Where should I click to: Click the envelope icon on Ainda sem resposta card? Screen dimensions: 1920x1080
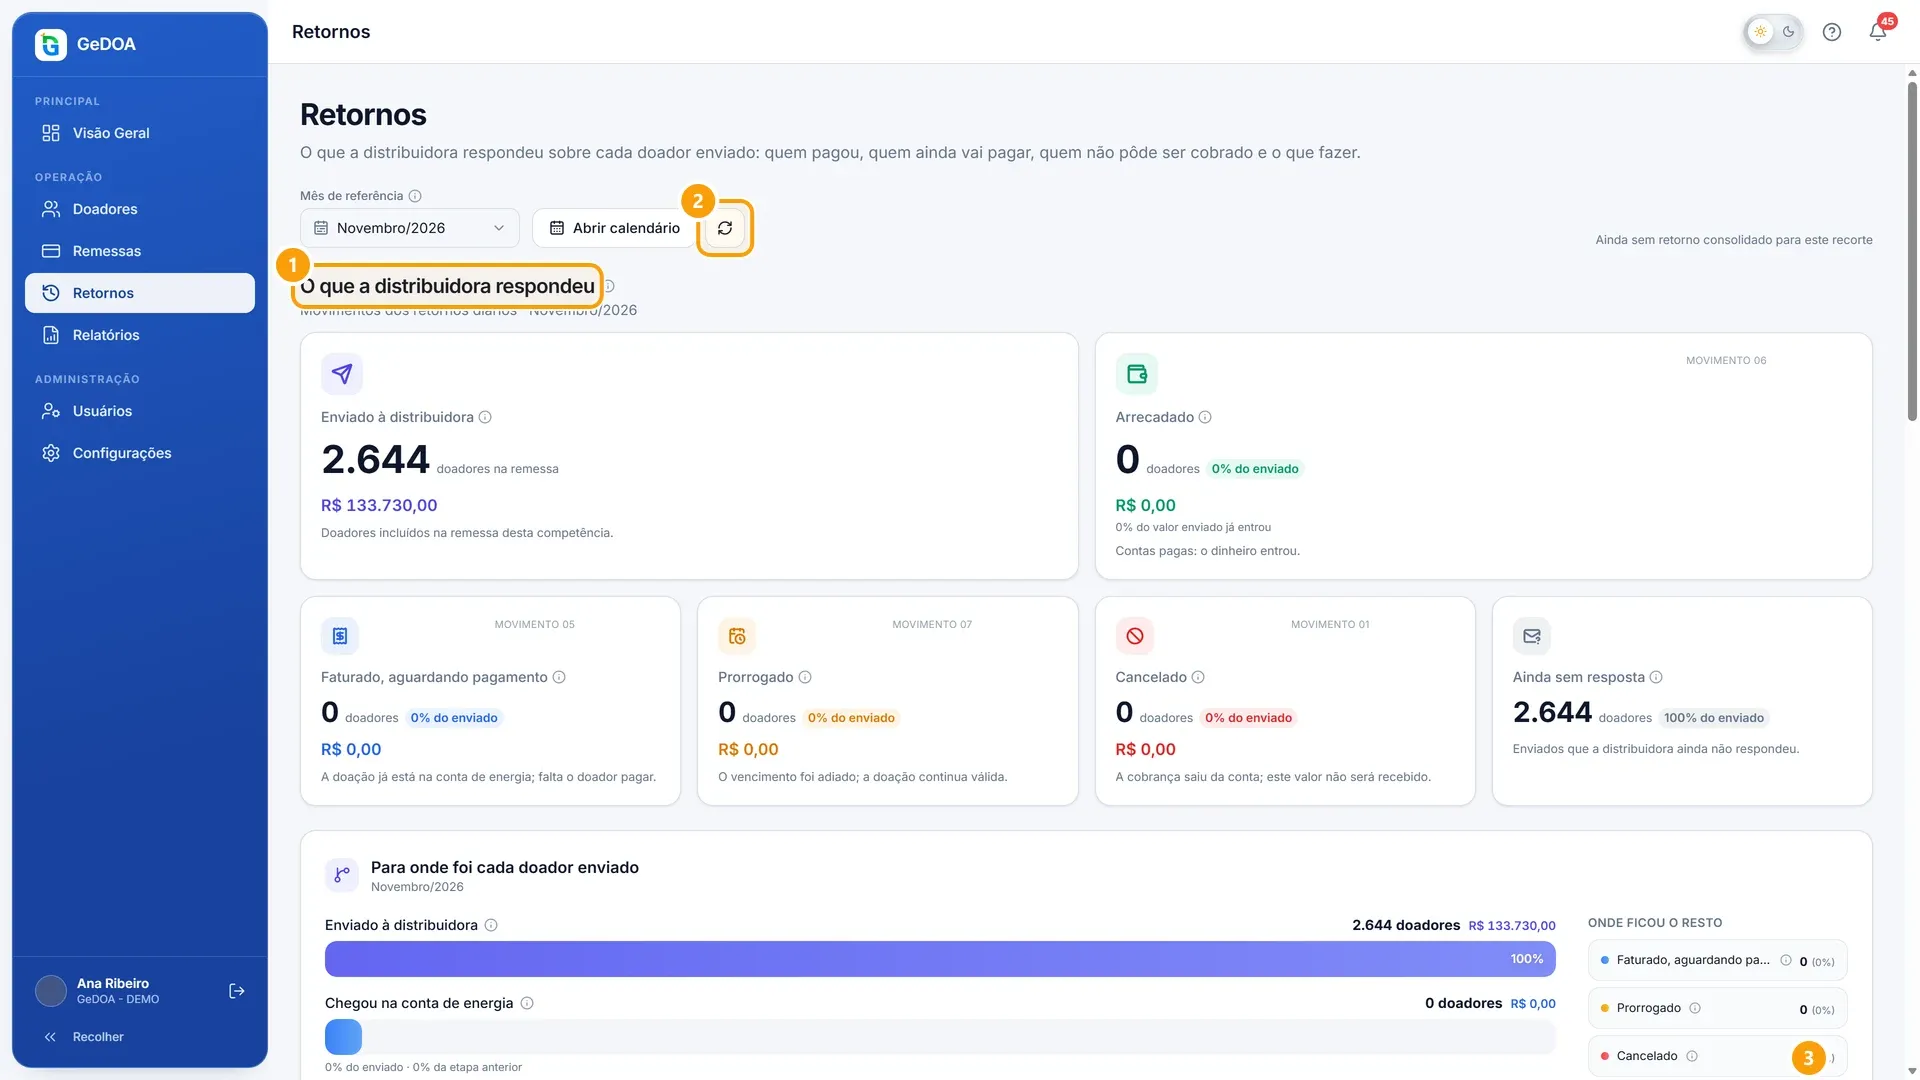pos(1532,636)
